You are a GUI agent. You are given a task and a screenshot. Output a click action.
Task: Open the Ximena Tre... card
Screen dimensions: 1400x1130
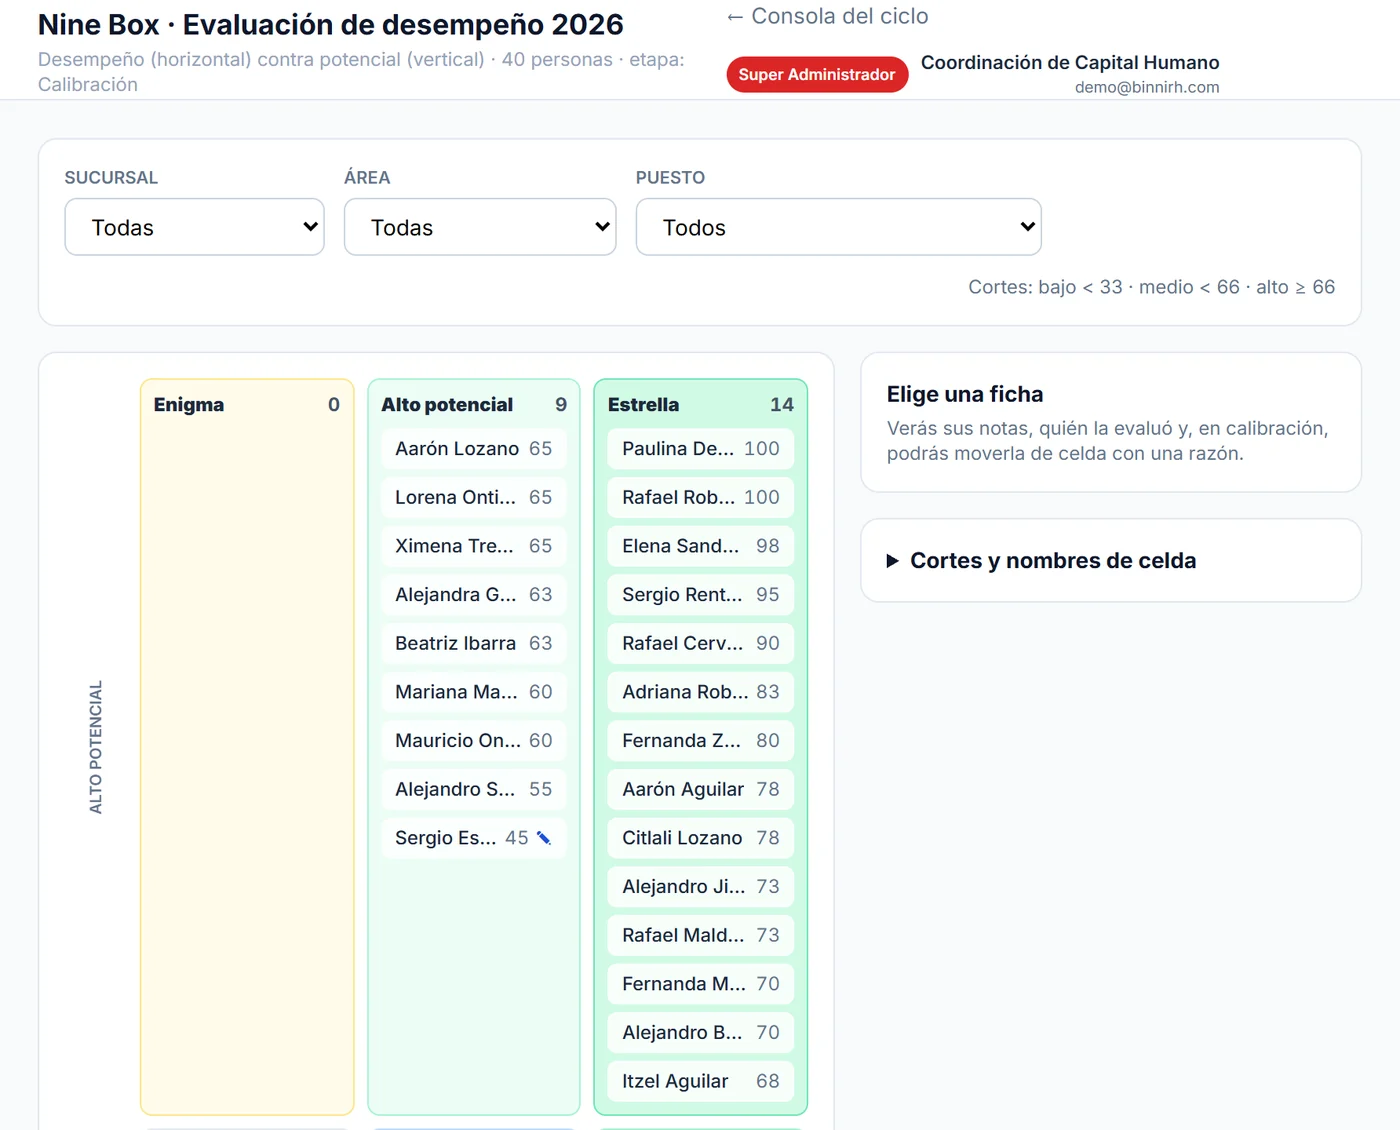point(474,546)
